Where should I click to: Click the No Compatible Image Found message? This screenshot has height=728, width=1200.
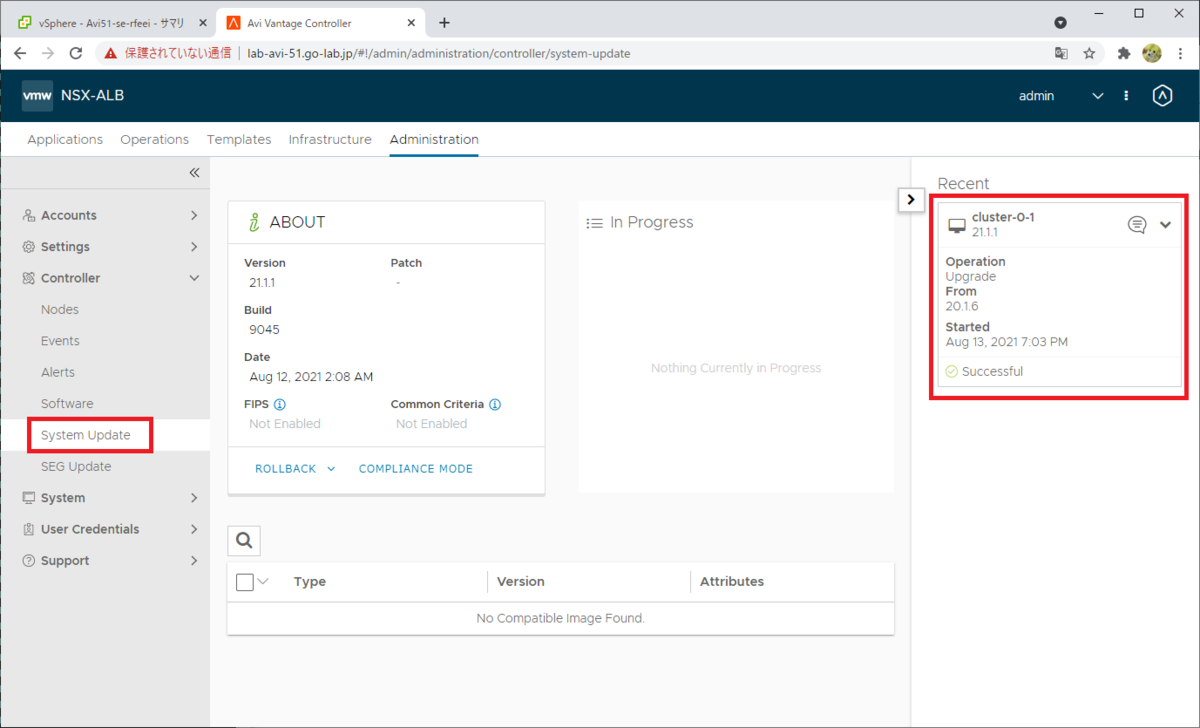[x=561, y=618]
